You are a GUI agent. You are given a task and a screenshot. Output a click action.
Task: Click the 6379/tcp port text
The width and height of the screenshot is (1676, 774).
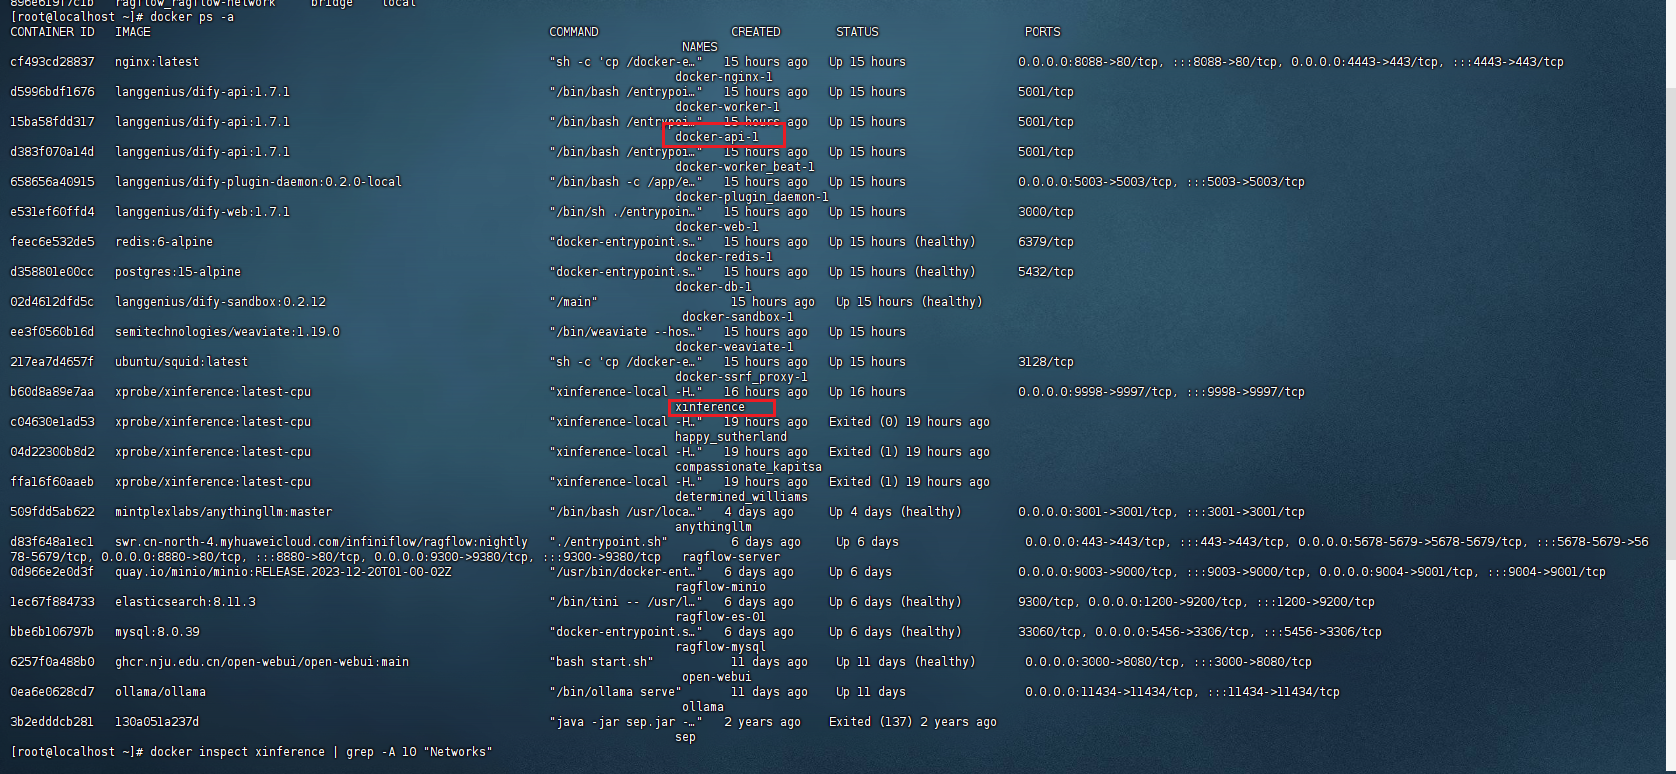(1046, 242)
